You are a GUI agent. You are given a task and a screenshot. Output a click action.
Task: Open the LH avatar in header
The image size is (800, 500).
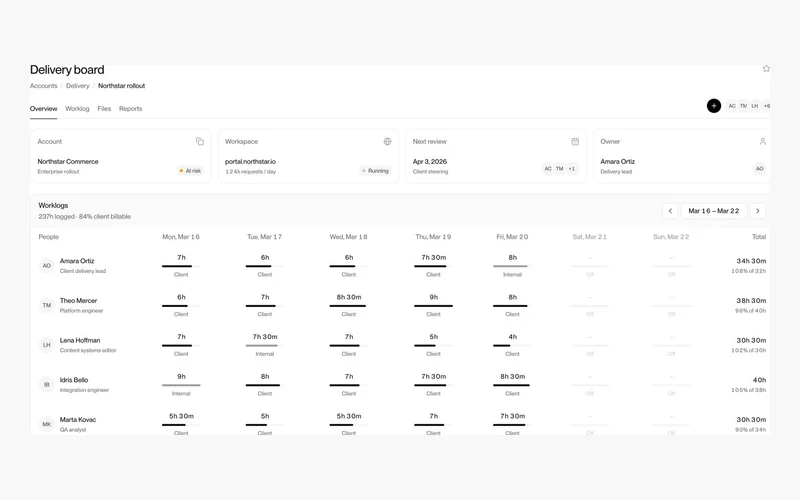point(755,106)
